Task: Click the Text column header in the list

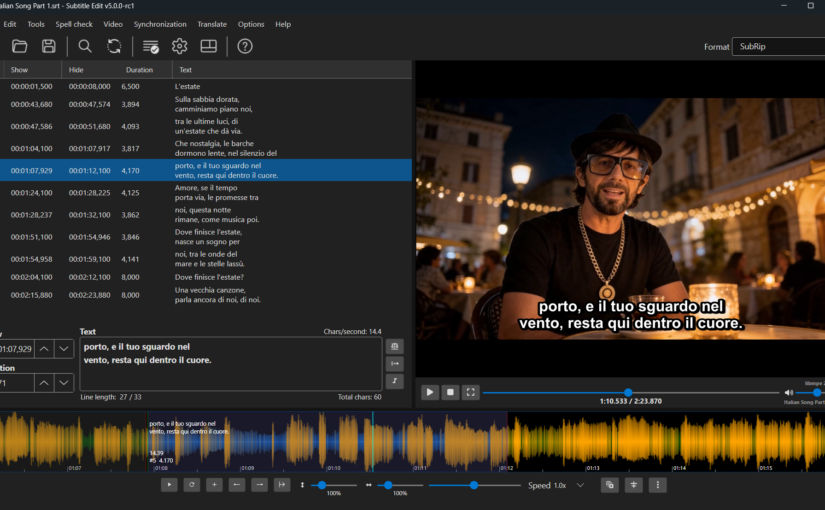Action: (x=292, y=69)
